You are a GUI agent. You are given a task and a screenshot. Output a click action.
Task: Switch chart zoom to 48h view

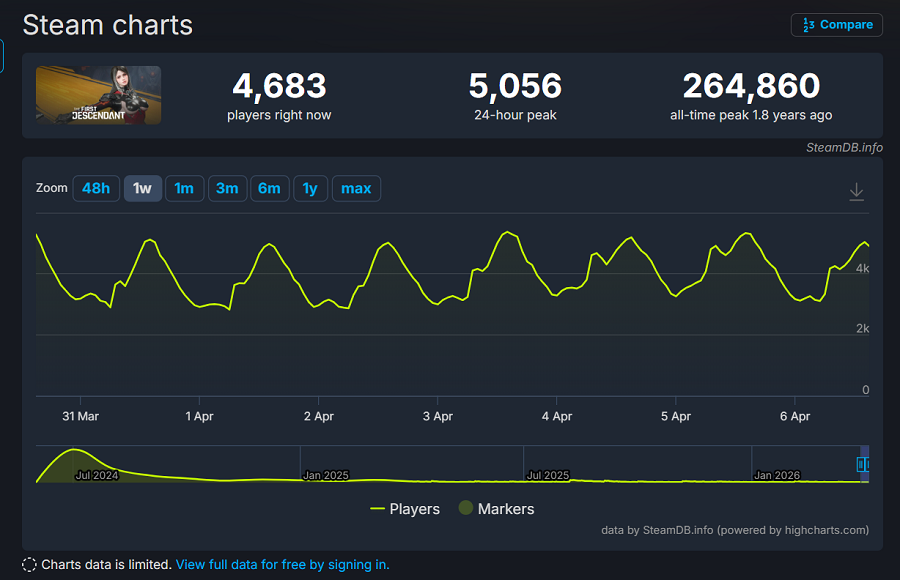click(96, 188)
